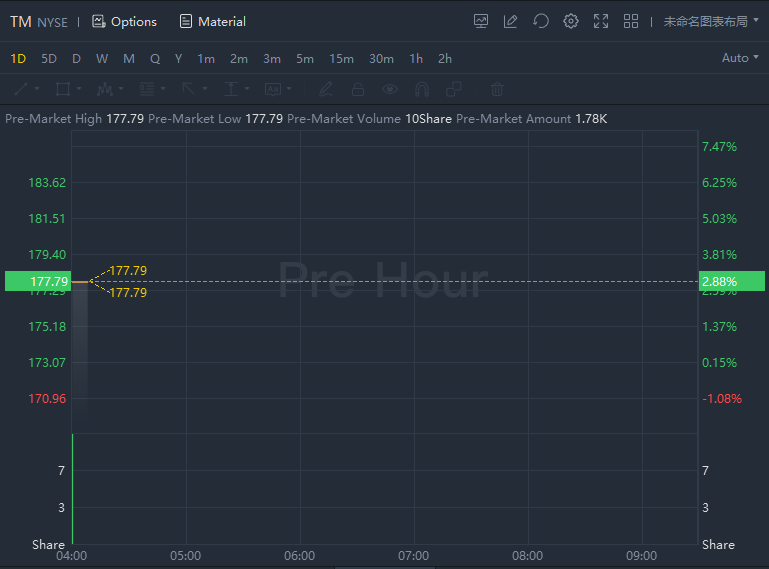Toggle fullscreen chart mode
The height and width of the screenshot is (569, 769).
601,21
